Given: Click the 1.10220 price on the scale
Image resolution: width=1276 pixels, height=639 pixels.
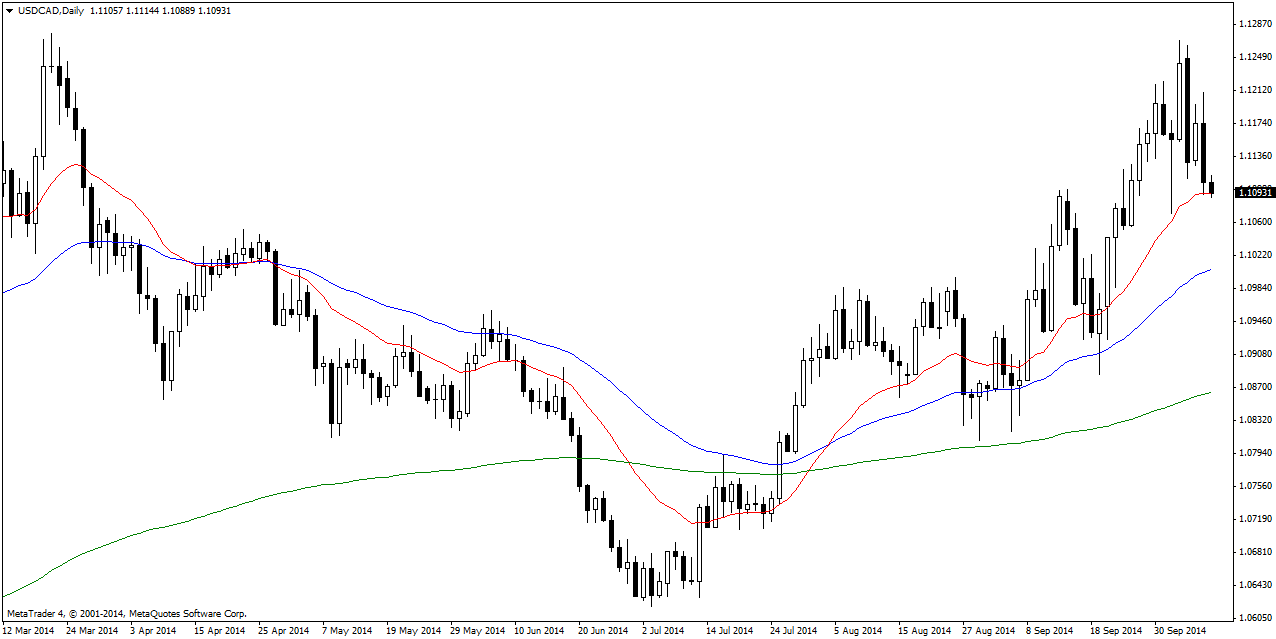Looking at the screenshot, I should click(1254, 255).
